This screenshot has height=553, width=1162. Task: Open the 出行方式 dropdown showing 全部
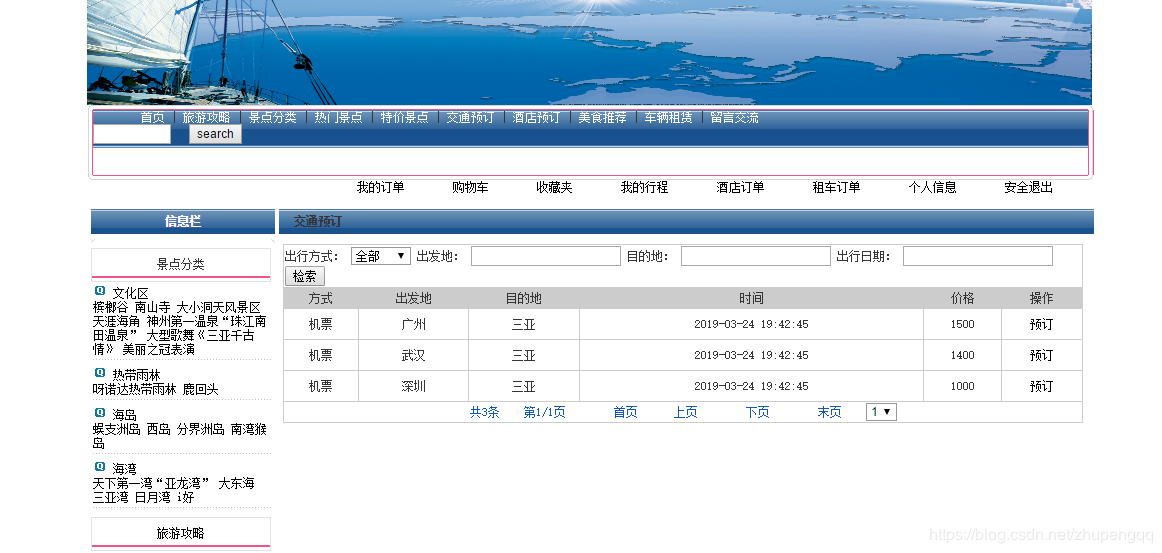(x=381, y=256)
